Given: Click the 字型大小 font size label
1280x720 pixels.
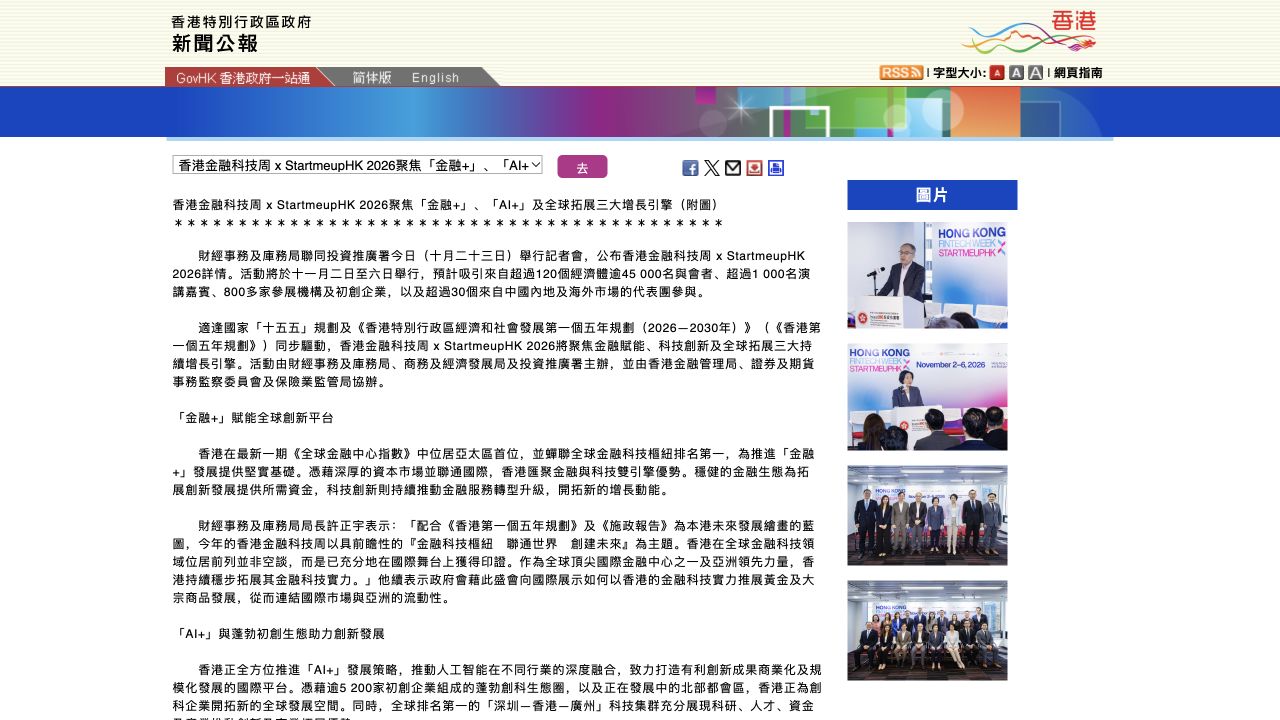Looking at the screenshot, I should pyautogui.click(x=959, y=73).
